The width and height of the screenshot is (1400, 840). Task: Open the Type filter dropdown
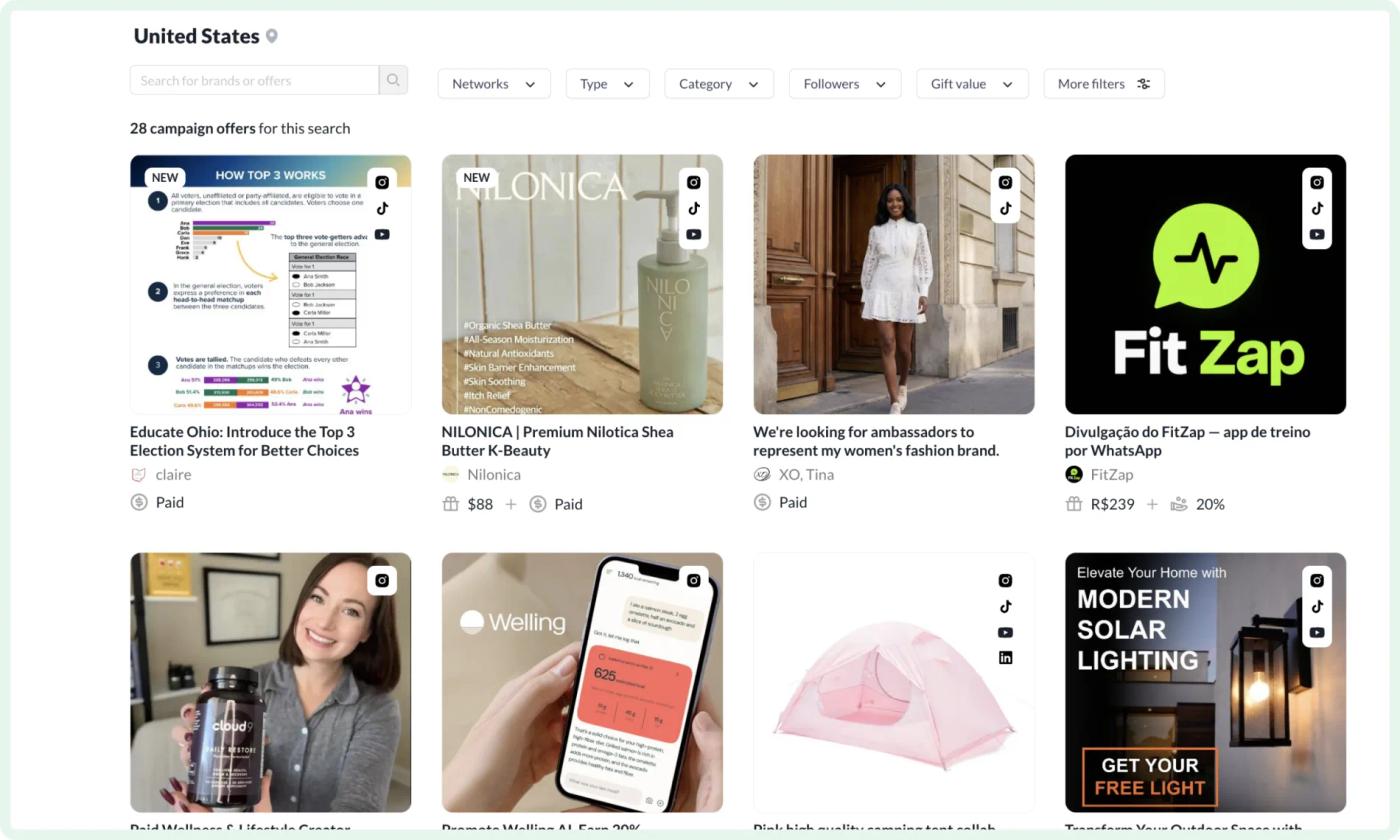click(607, 84)
